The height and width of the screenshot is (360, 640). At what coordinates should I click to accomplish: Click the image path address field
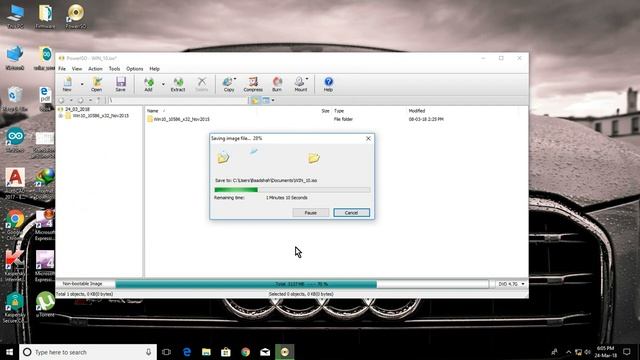coord(177,100)
